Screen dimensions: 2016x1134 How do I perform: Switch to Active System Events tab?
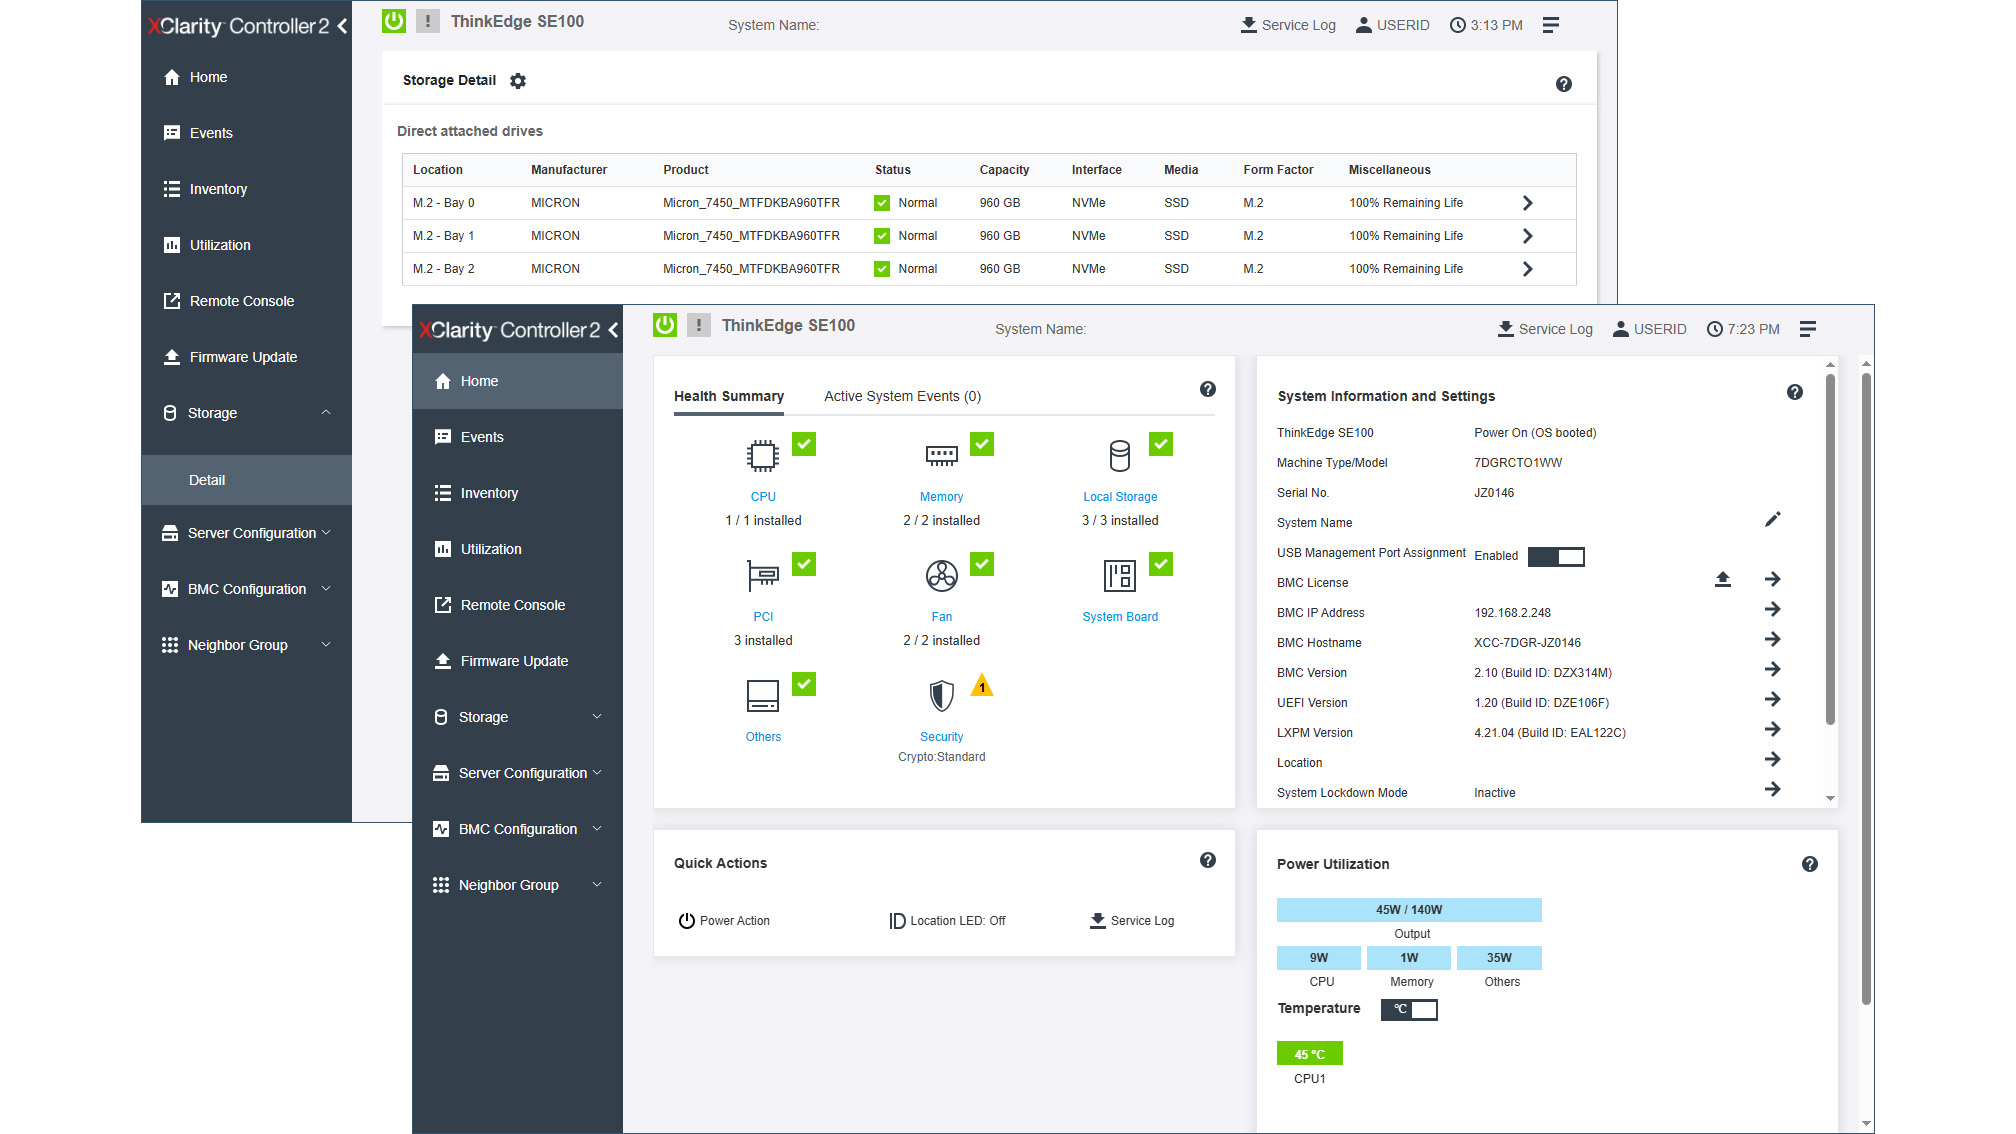(902, 396)
